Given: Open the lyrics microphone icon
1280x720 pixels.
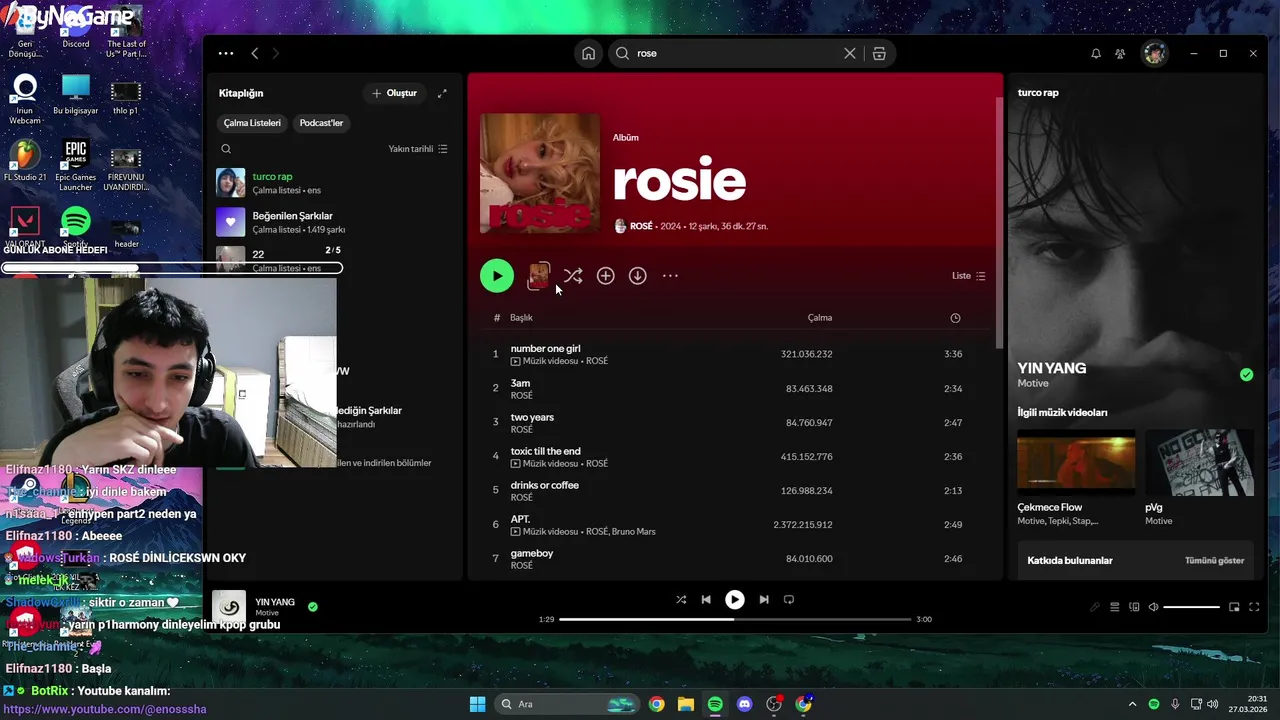Looking at the screenshot, I should [1095, 607].
